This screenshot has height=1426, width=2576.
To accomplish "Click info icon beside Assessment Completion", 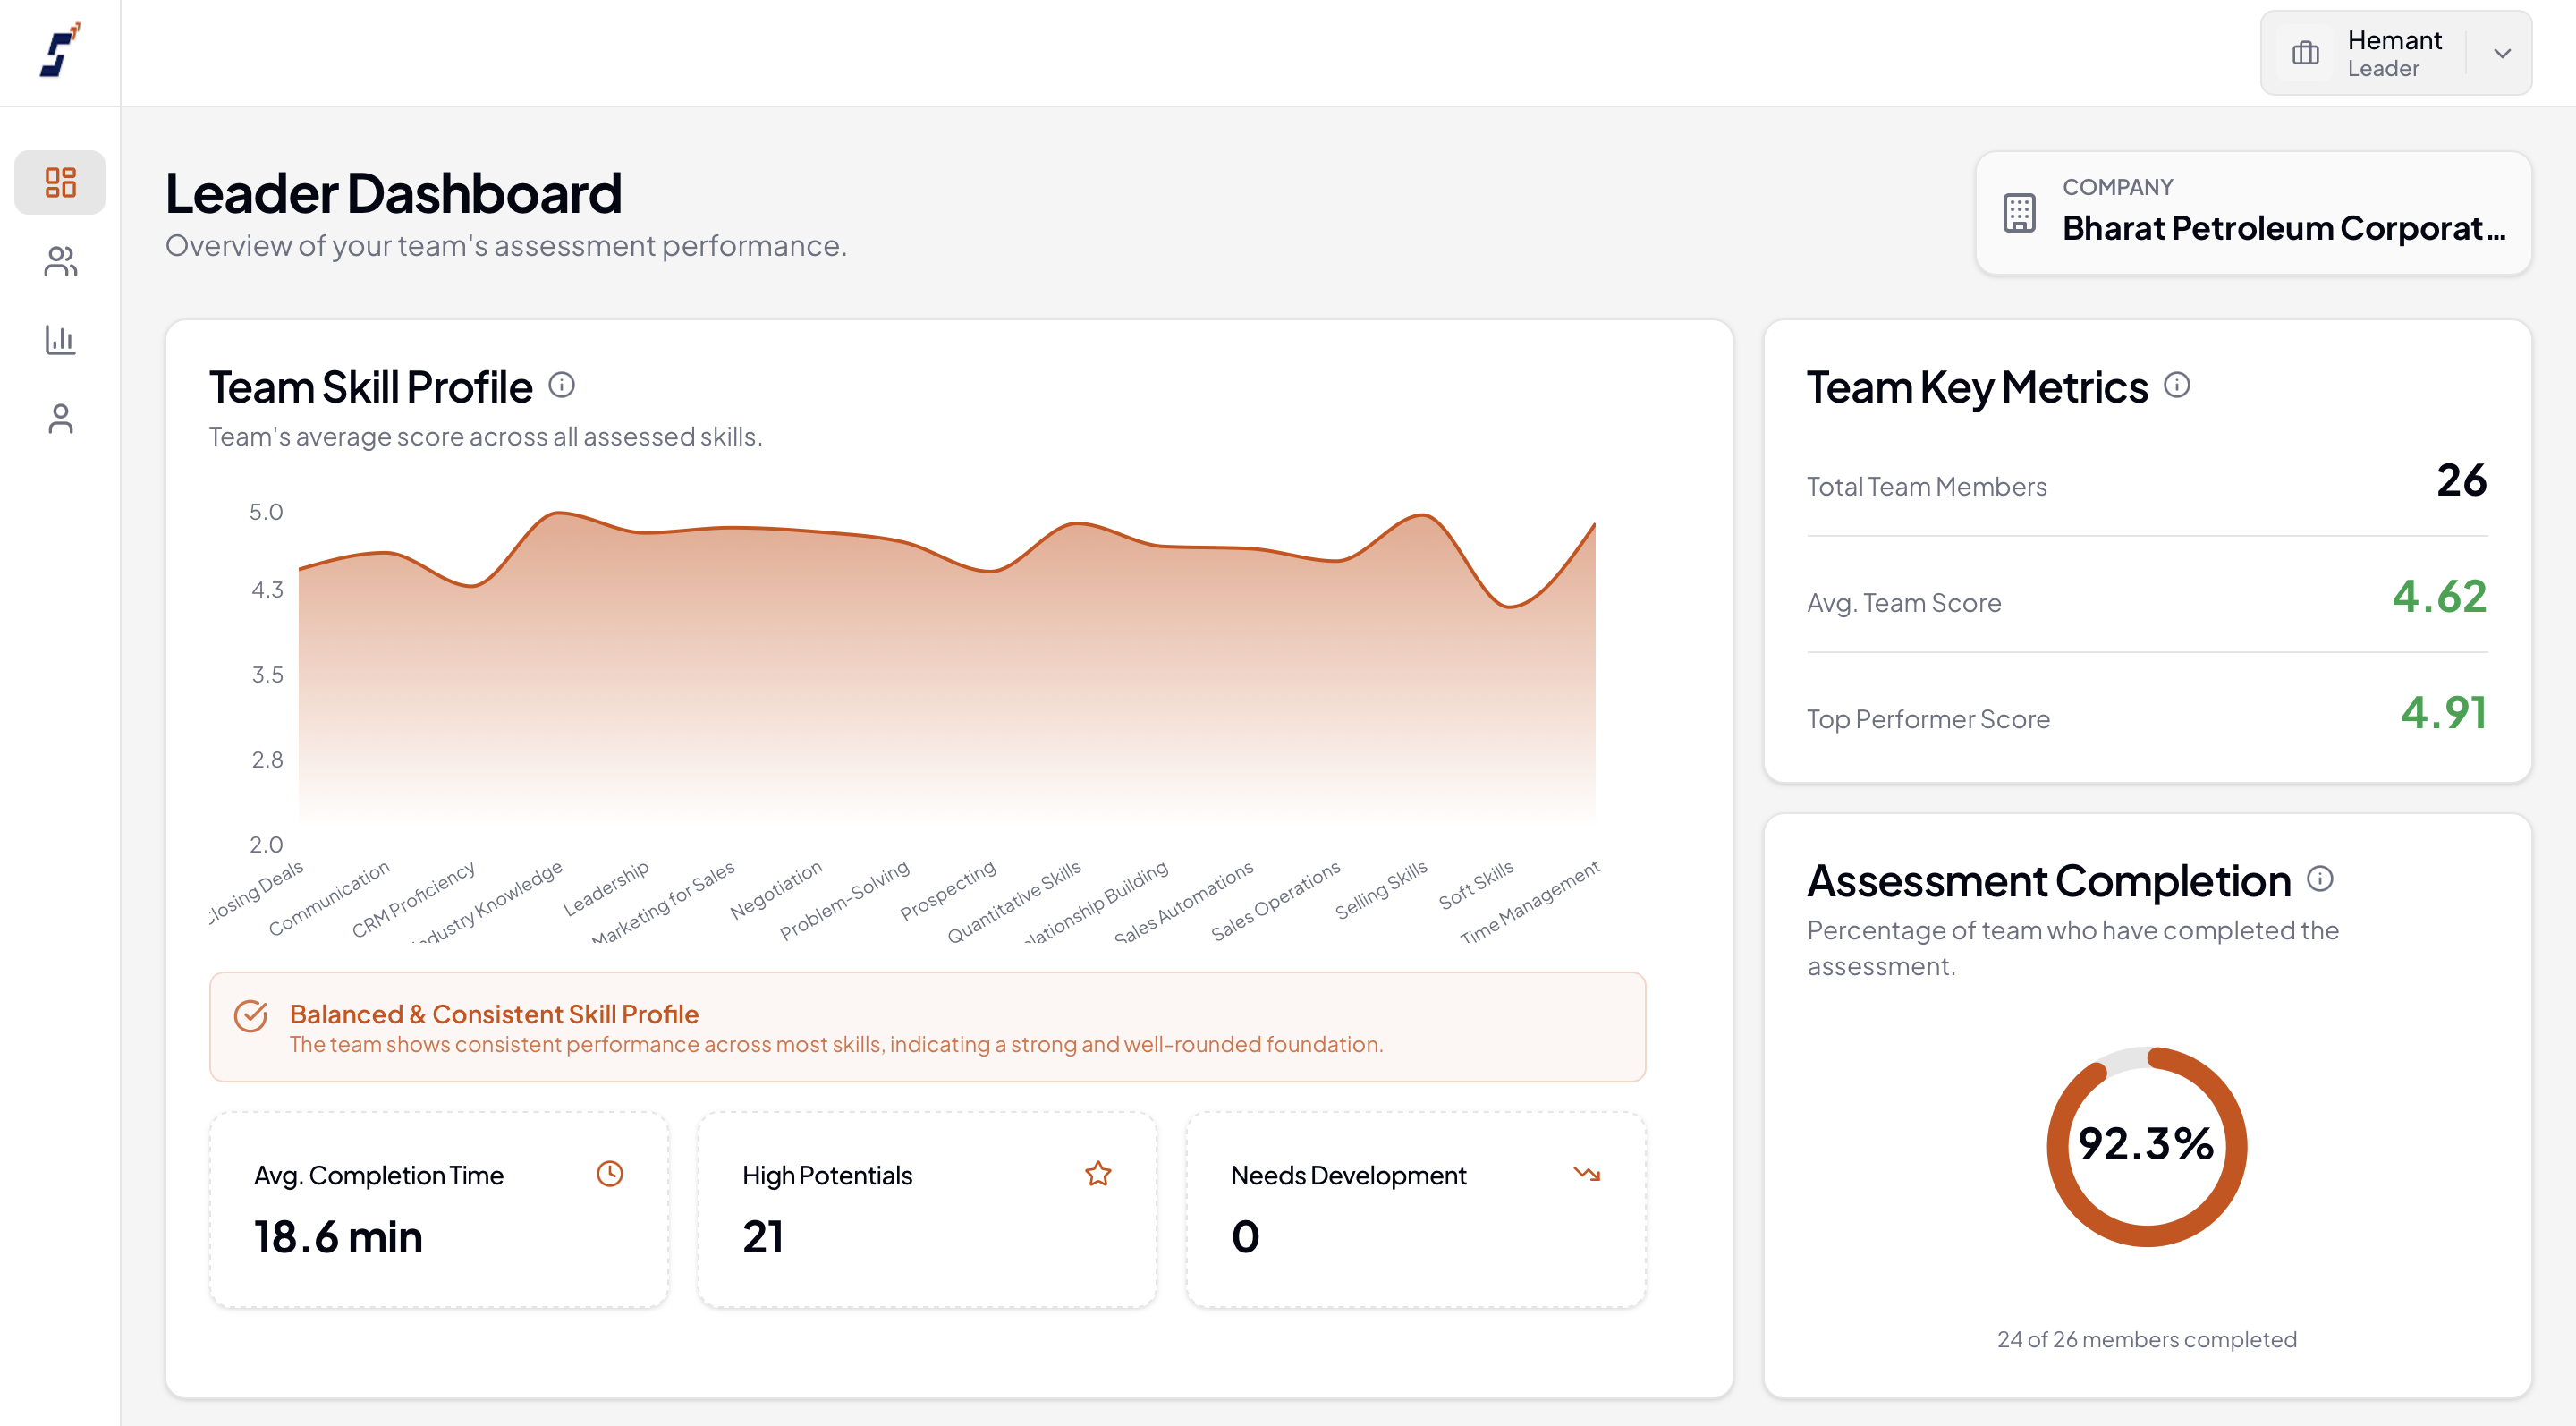I will 2320,878.
